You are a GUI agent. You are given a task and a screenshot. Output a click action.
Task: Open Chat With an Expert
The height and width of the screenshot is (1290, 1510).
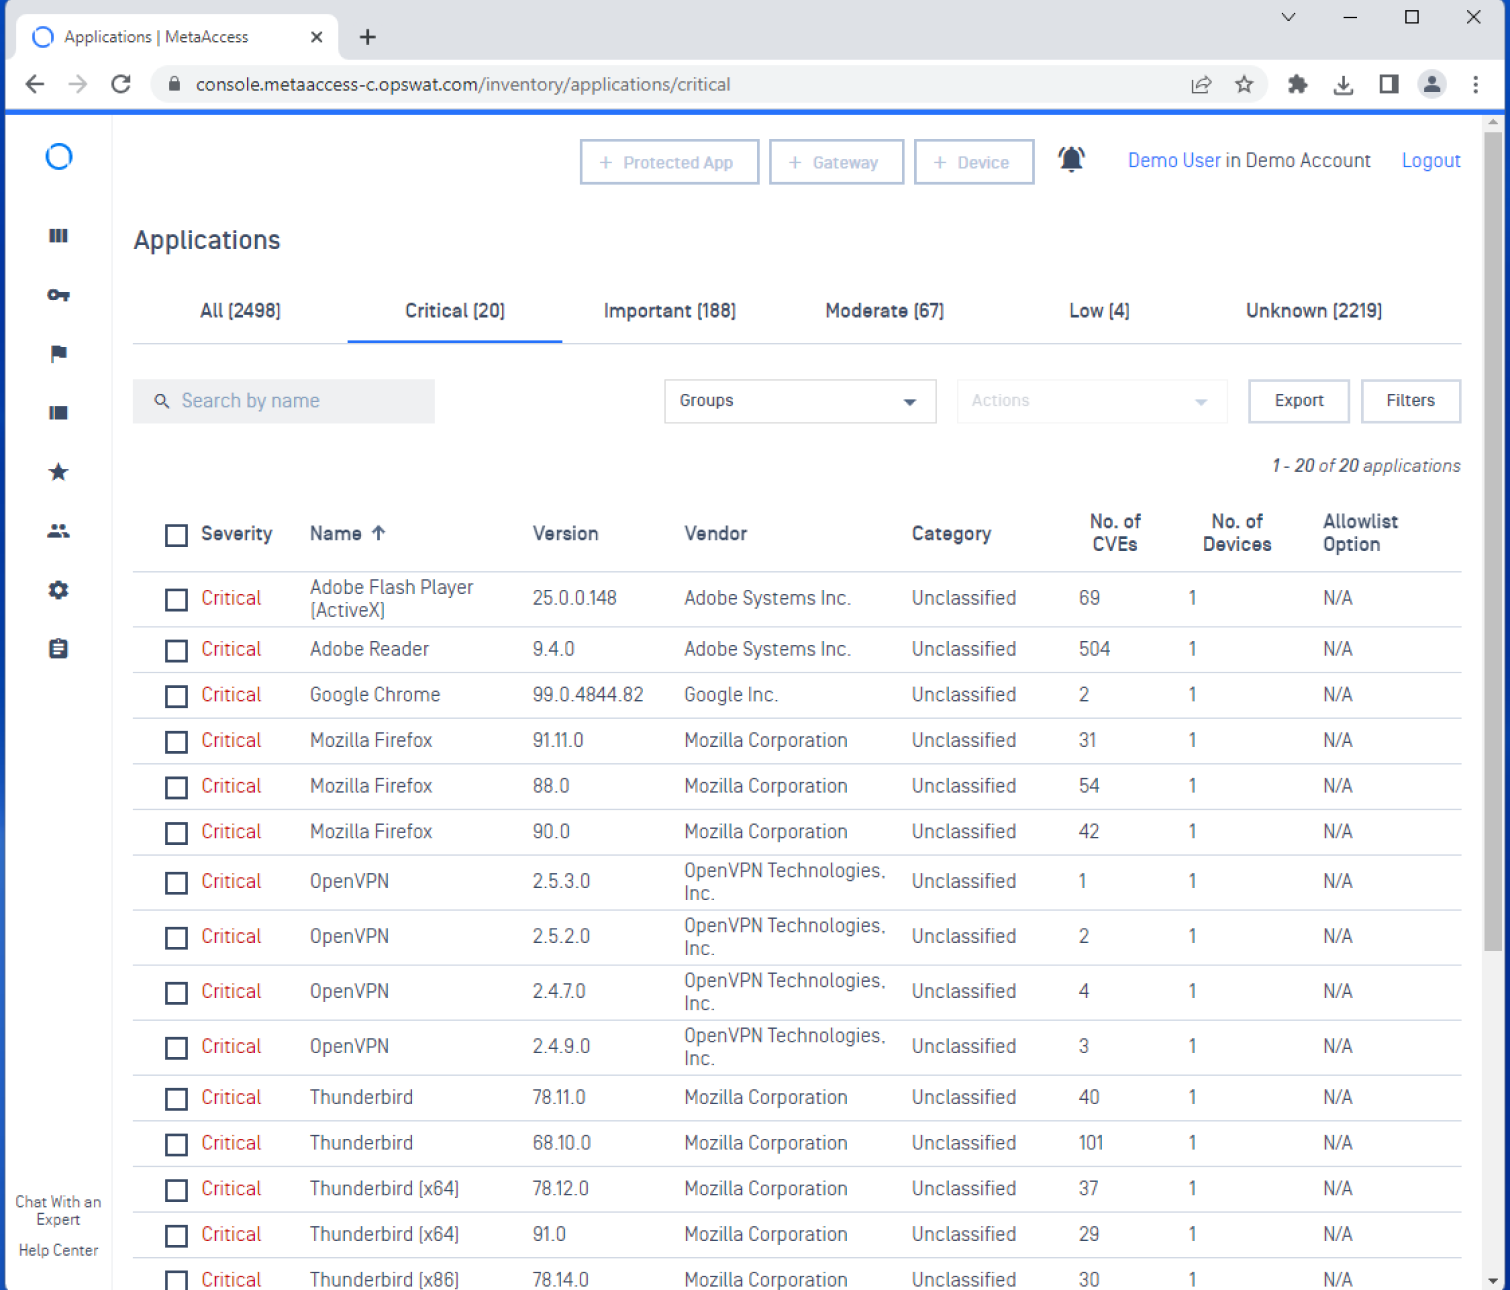58,1211
